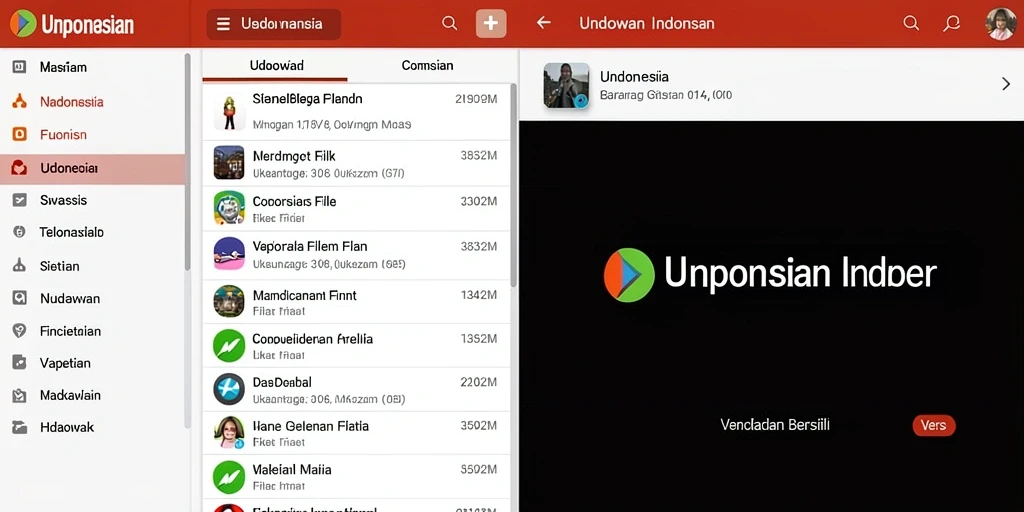Click the file list vertical scrollbar
Screen dimensions: 1024x512
click(513, 185)
